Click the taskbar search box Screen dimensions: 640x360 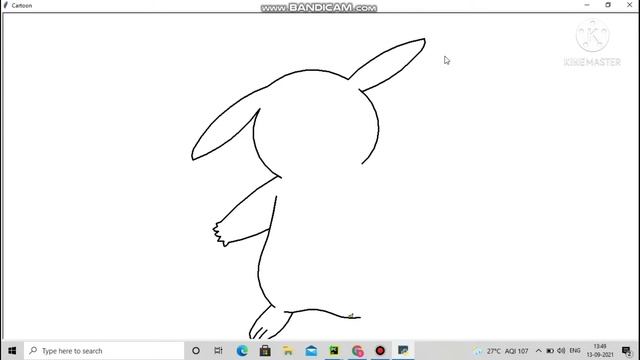coord(104,351)
